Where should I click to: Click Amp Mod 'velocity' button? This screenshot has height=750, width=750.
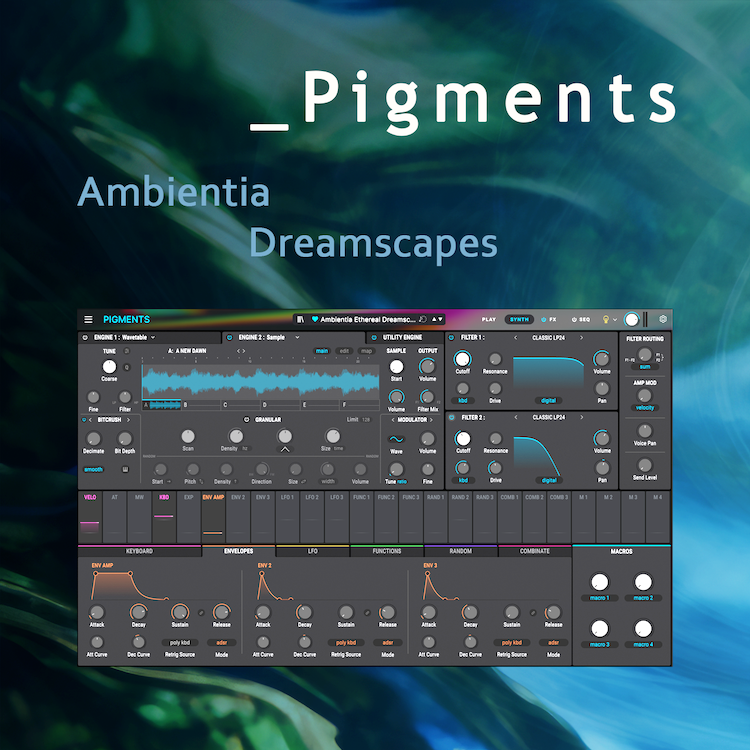(645, 408)
